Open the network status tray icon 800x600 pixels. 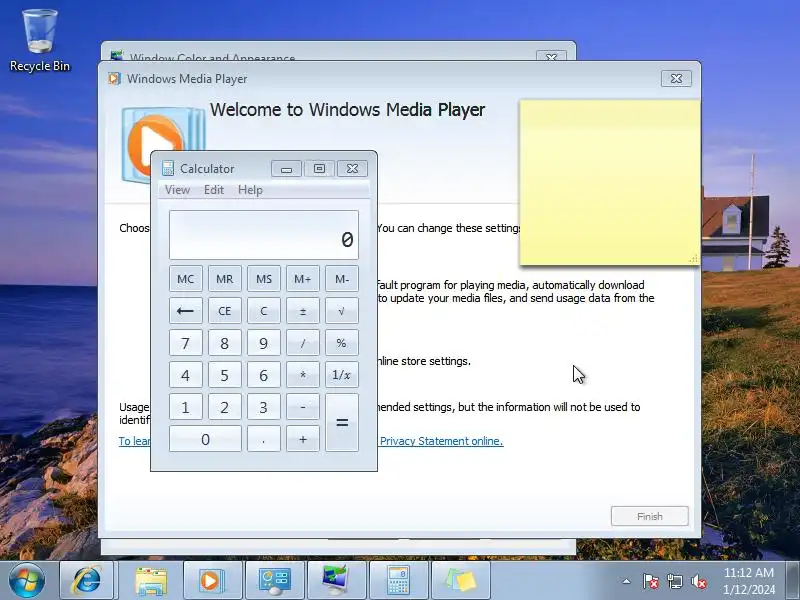point(675,581)
